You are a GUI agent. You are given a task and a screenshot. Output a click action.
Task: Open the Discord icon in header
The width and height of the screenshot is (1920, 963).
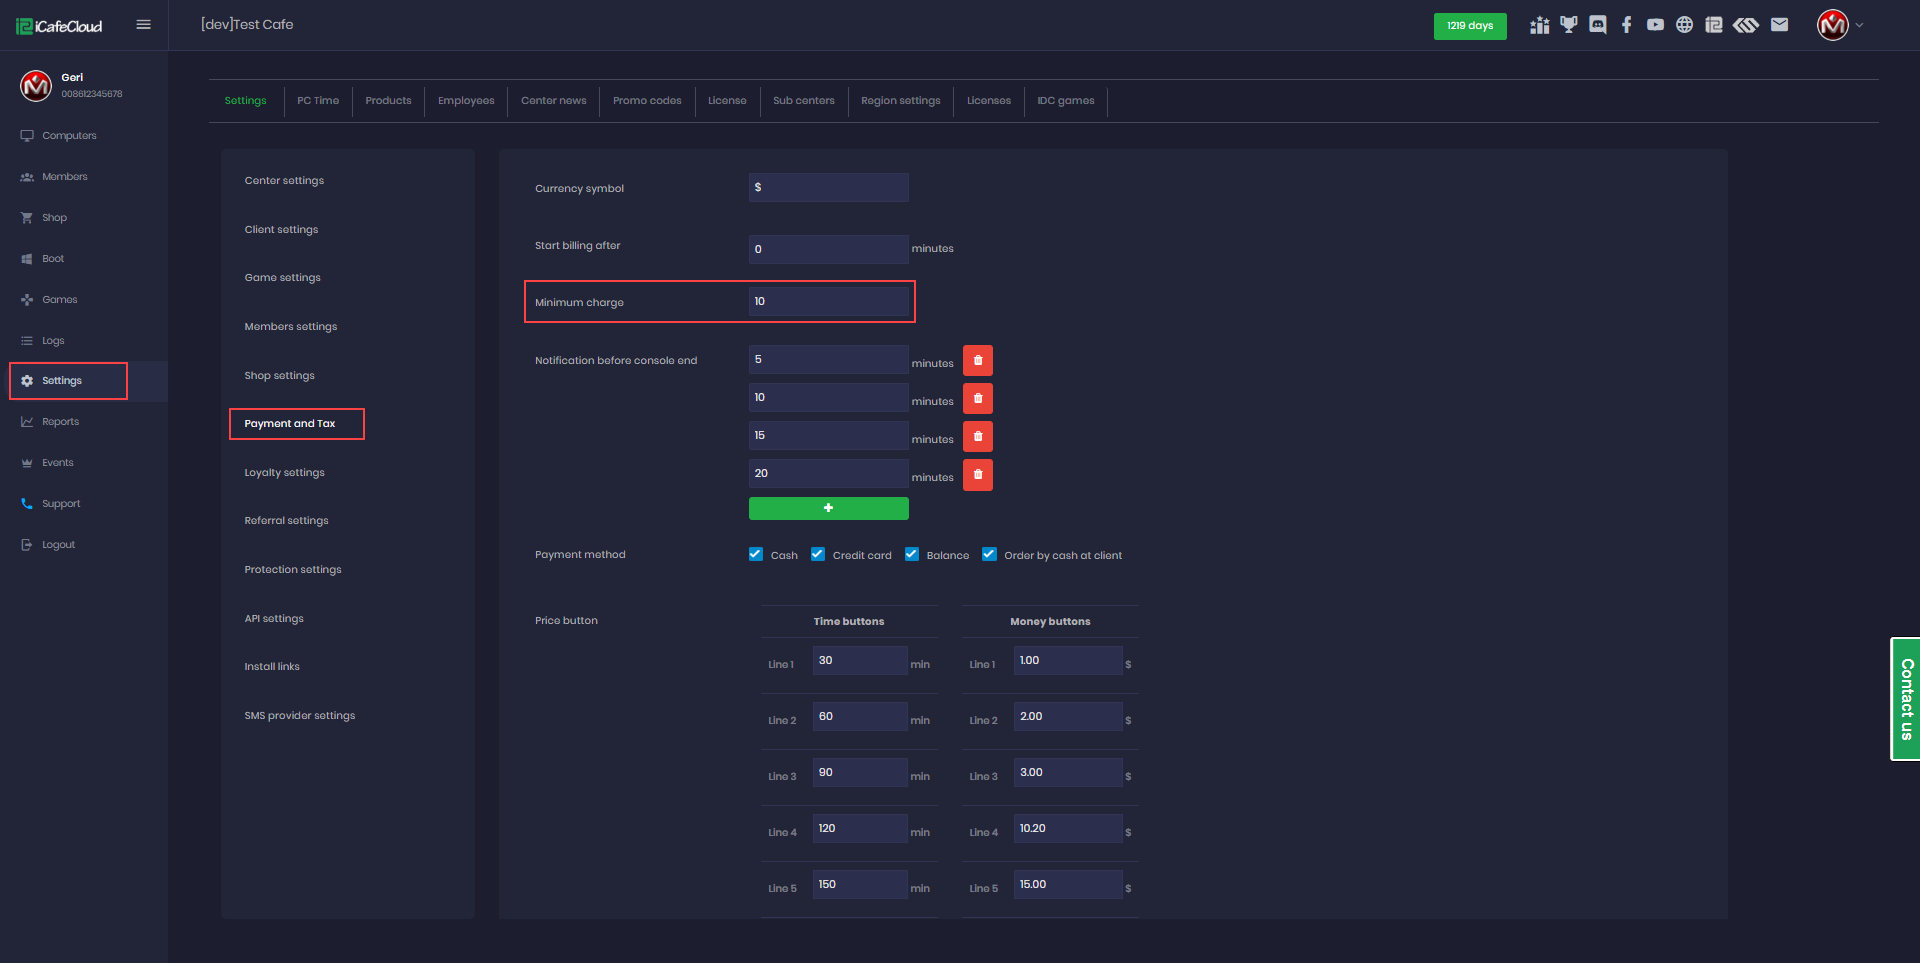pyautogui.click(x=1598, y=25)
